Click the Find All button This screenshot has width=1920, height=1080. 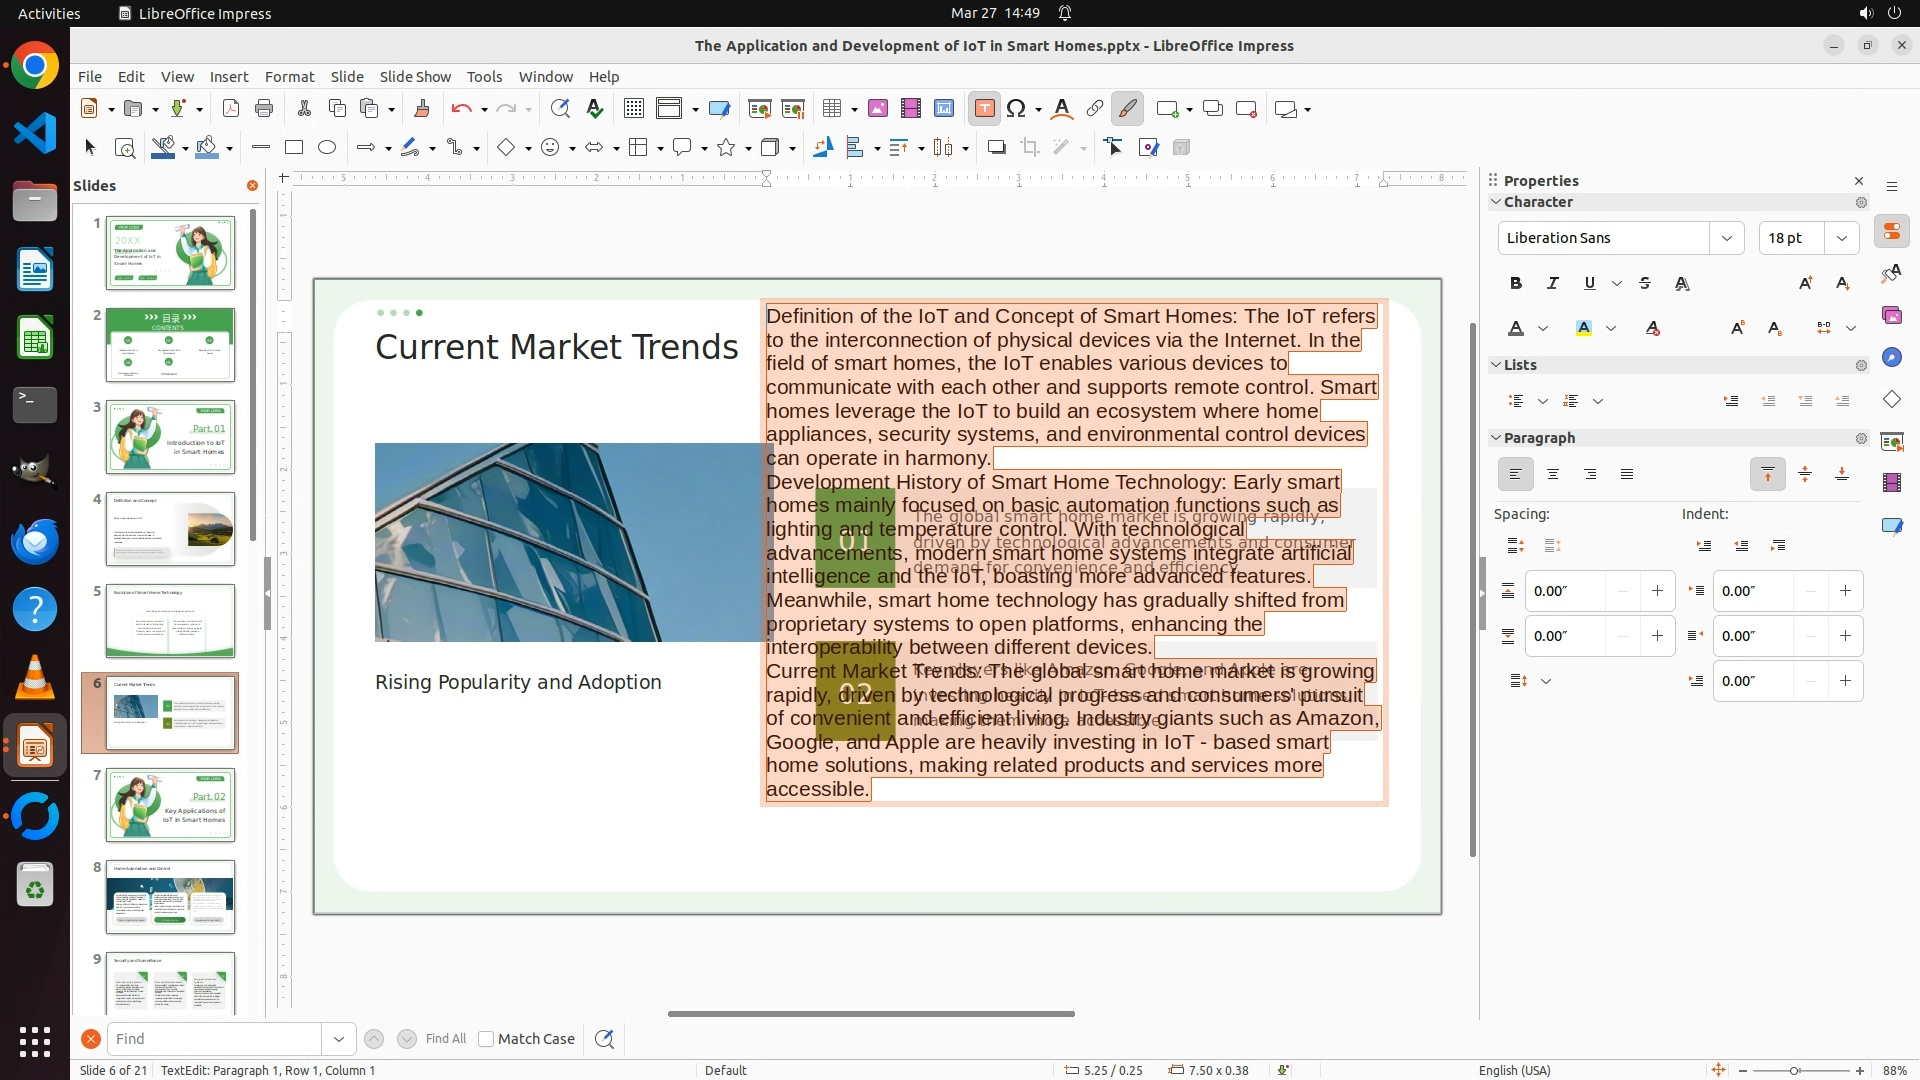445,1039
